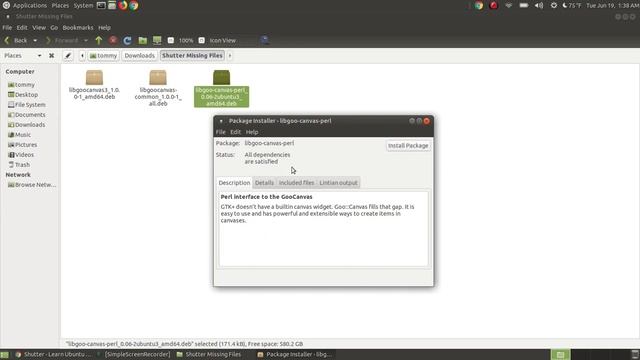Open Edit menu in Package Installer

[236, 132]
